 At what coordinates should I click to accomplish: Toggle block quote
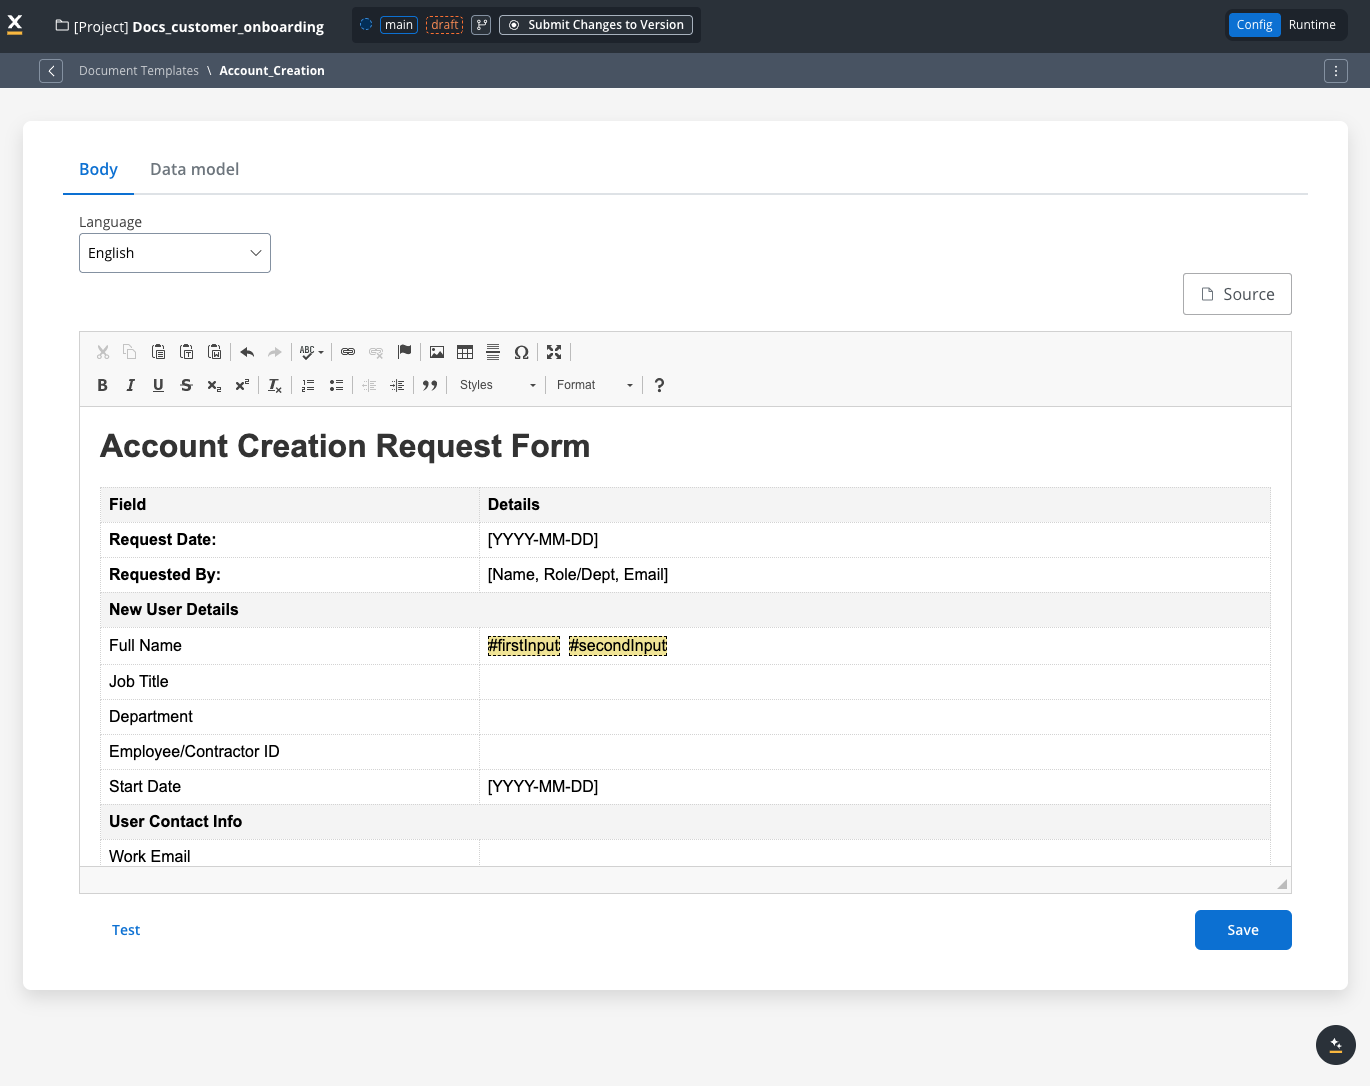coord(430,385)
